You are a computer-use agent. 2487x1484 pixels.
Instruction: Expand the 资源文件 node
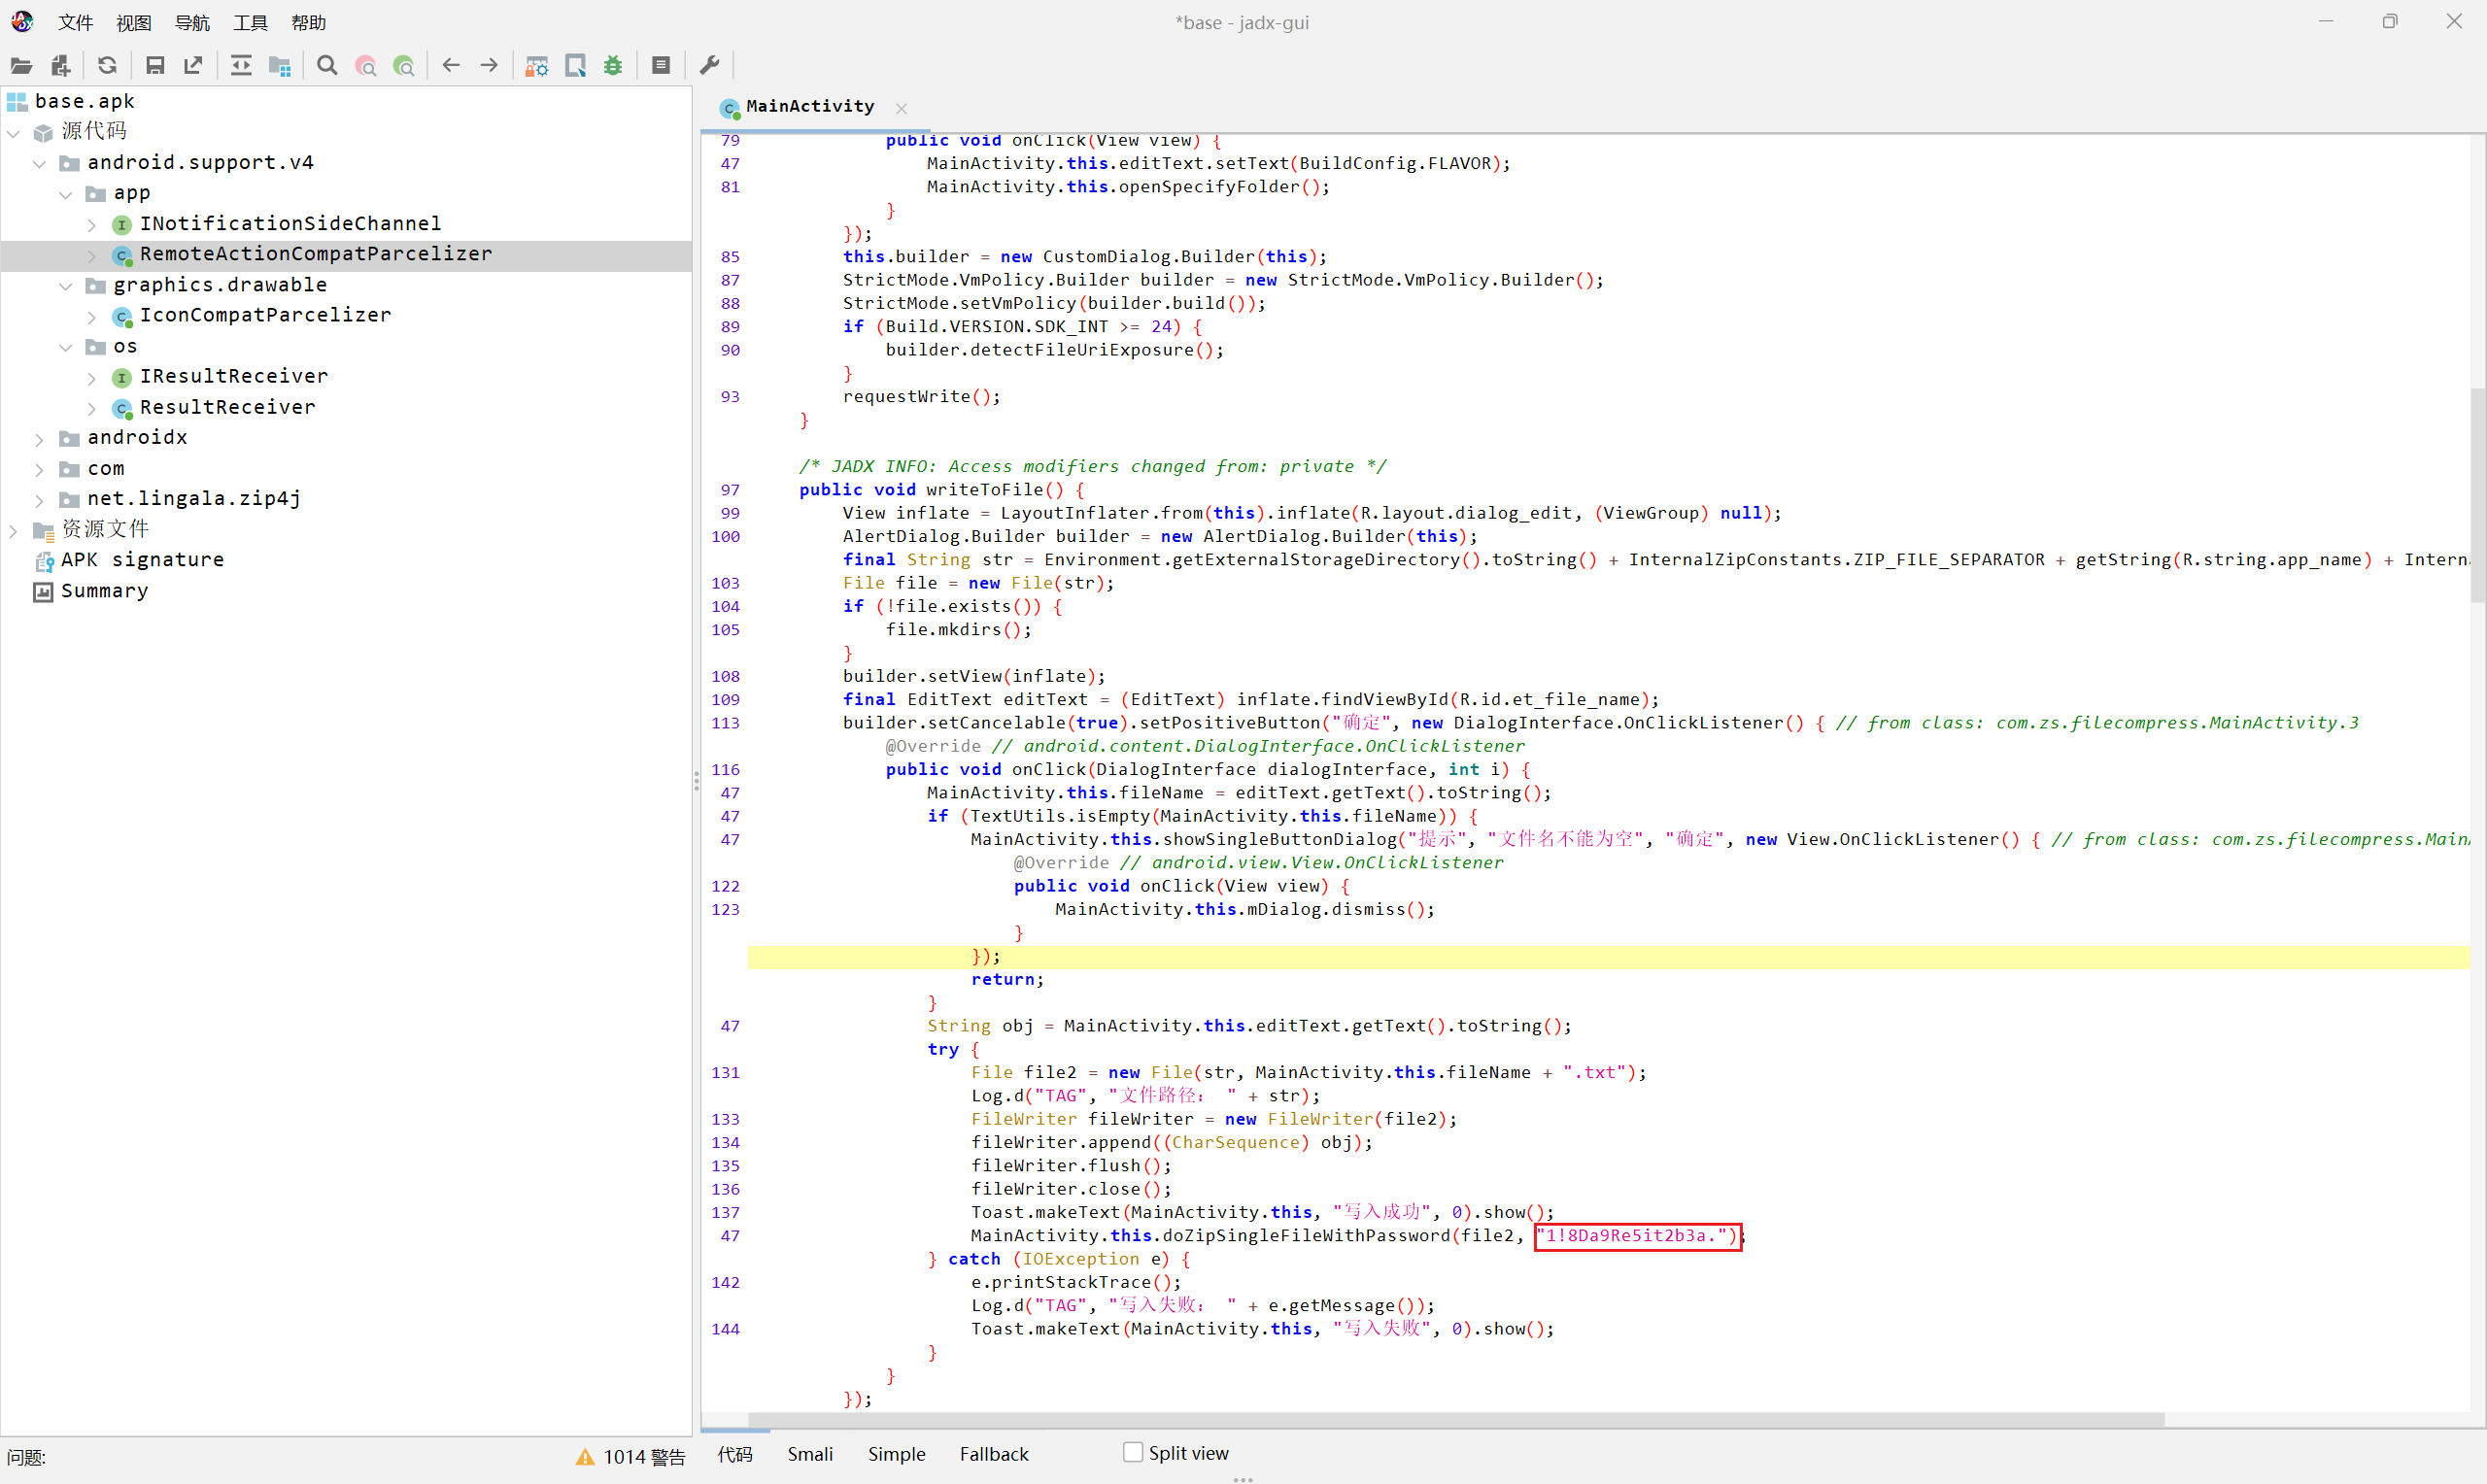pos(14,531)
